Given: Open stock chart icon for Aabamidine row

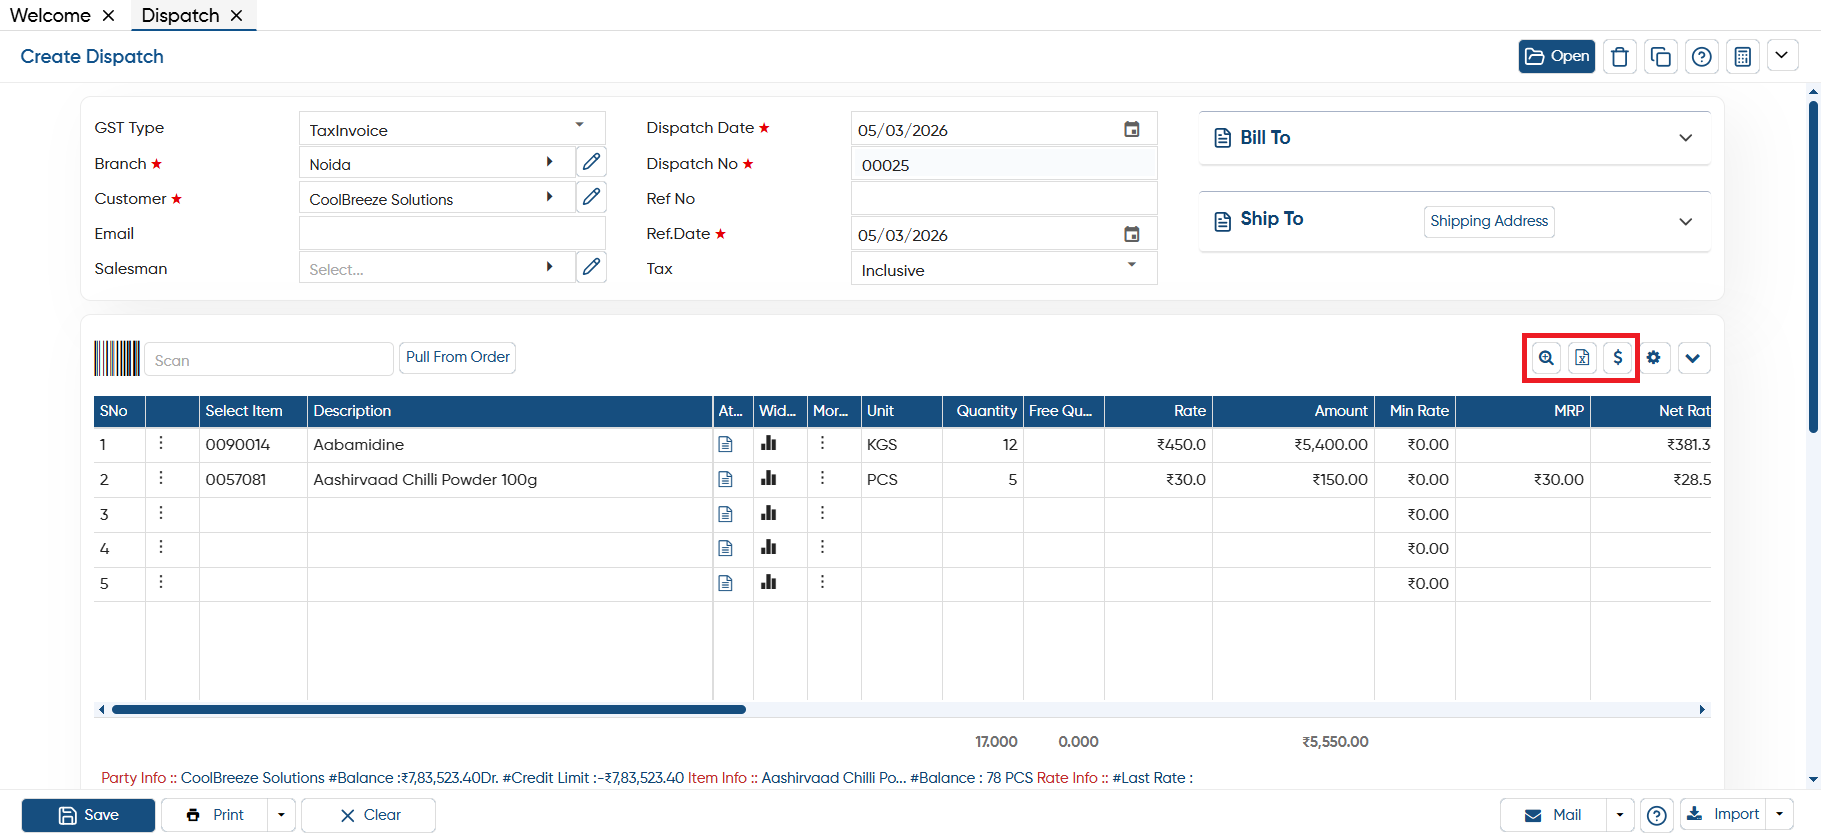Looking at the screenshot, I should click(768, 444).
